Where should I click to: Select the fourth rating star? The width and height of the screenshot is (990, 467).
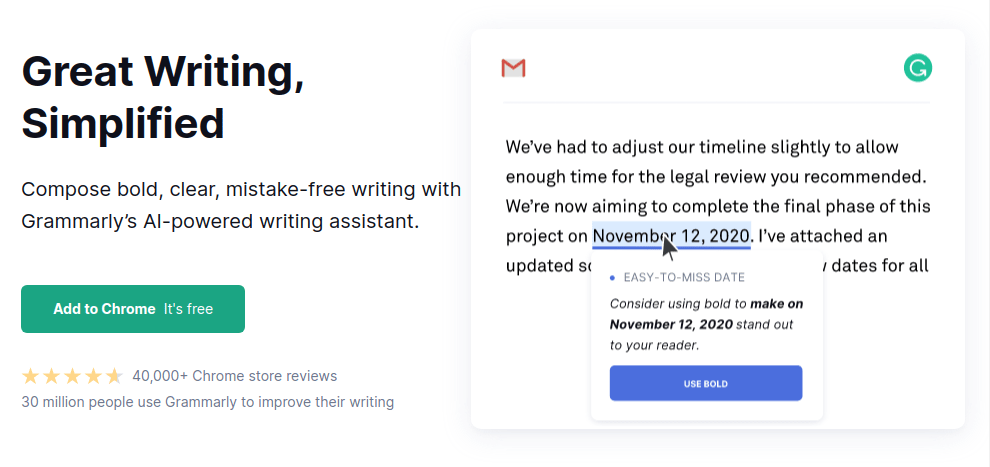(x=93, y=377)
